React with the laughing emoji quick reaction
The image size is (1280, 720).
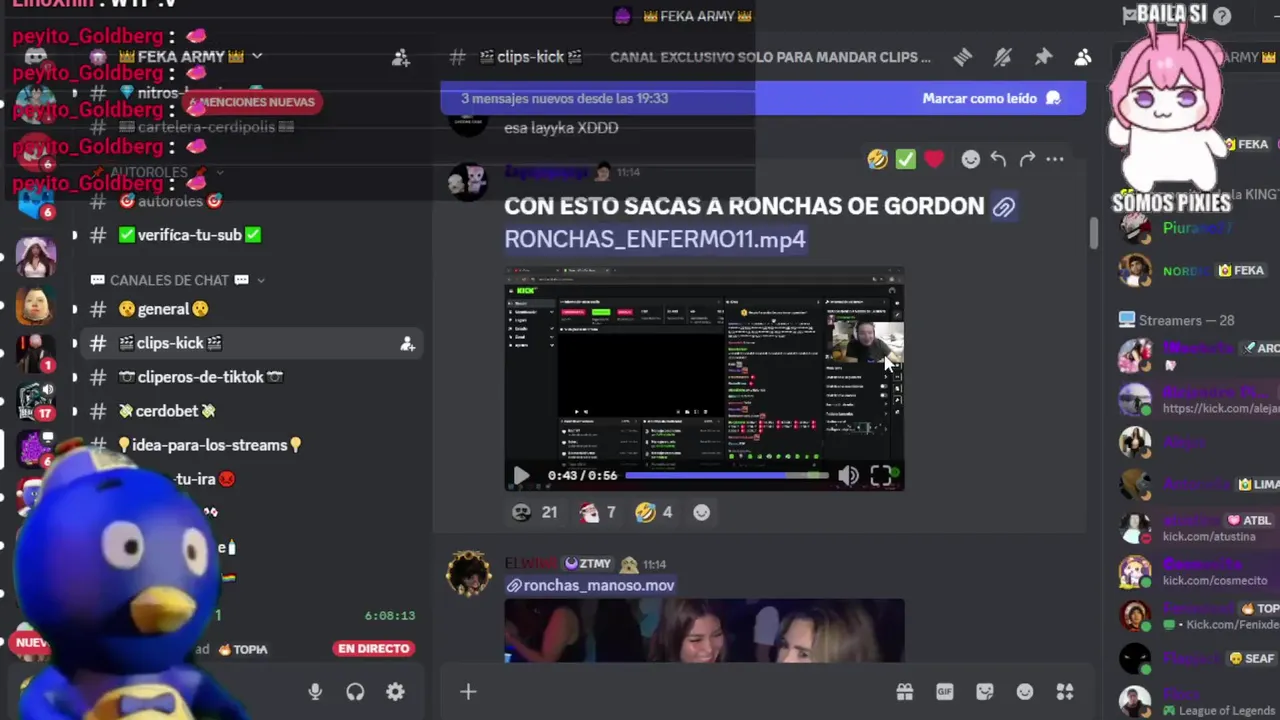click(878, 159)
